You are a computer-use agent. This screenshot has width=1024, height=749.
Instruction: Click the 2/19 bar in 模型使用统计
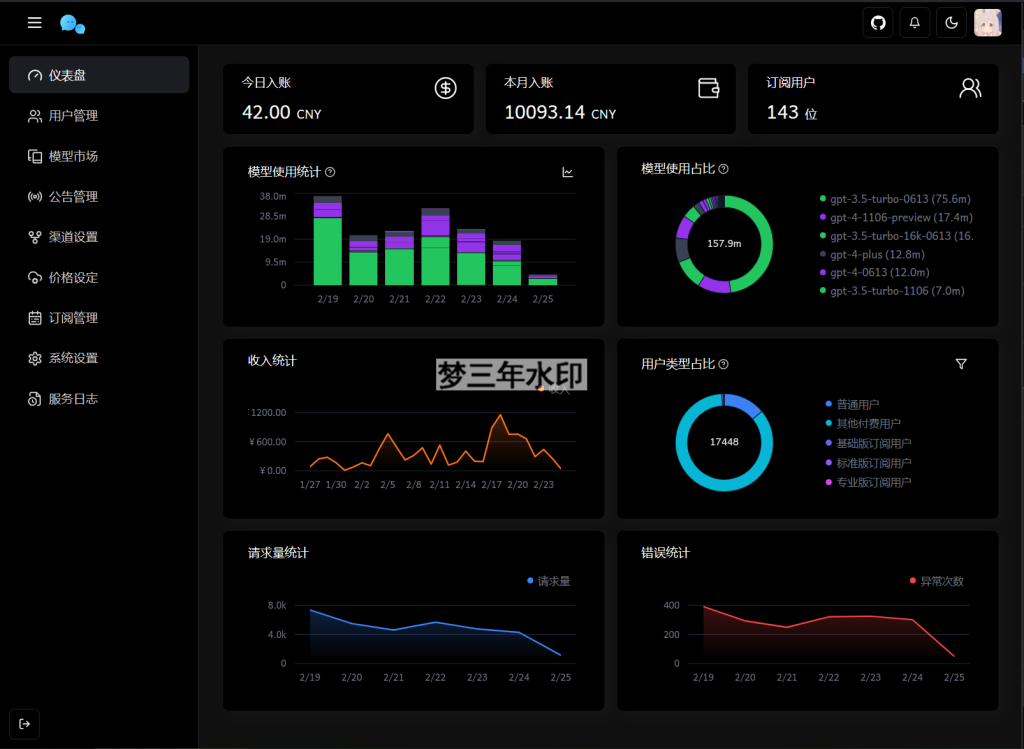click(327, 240)
